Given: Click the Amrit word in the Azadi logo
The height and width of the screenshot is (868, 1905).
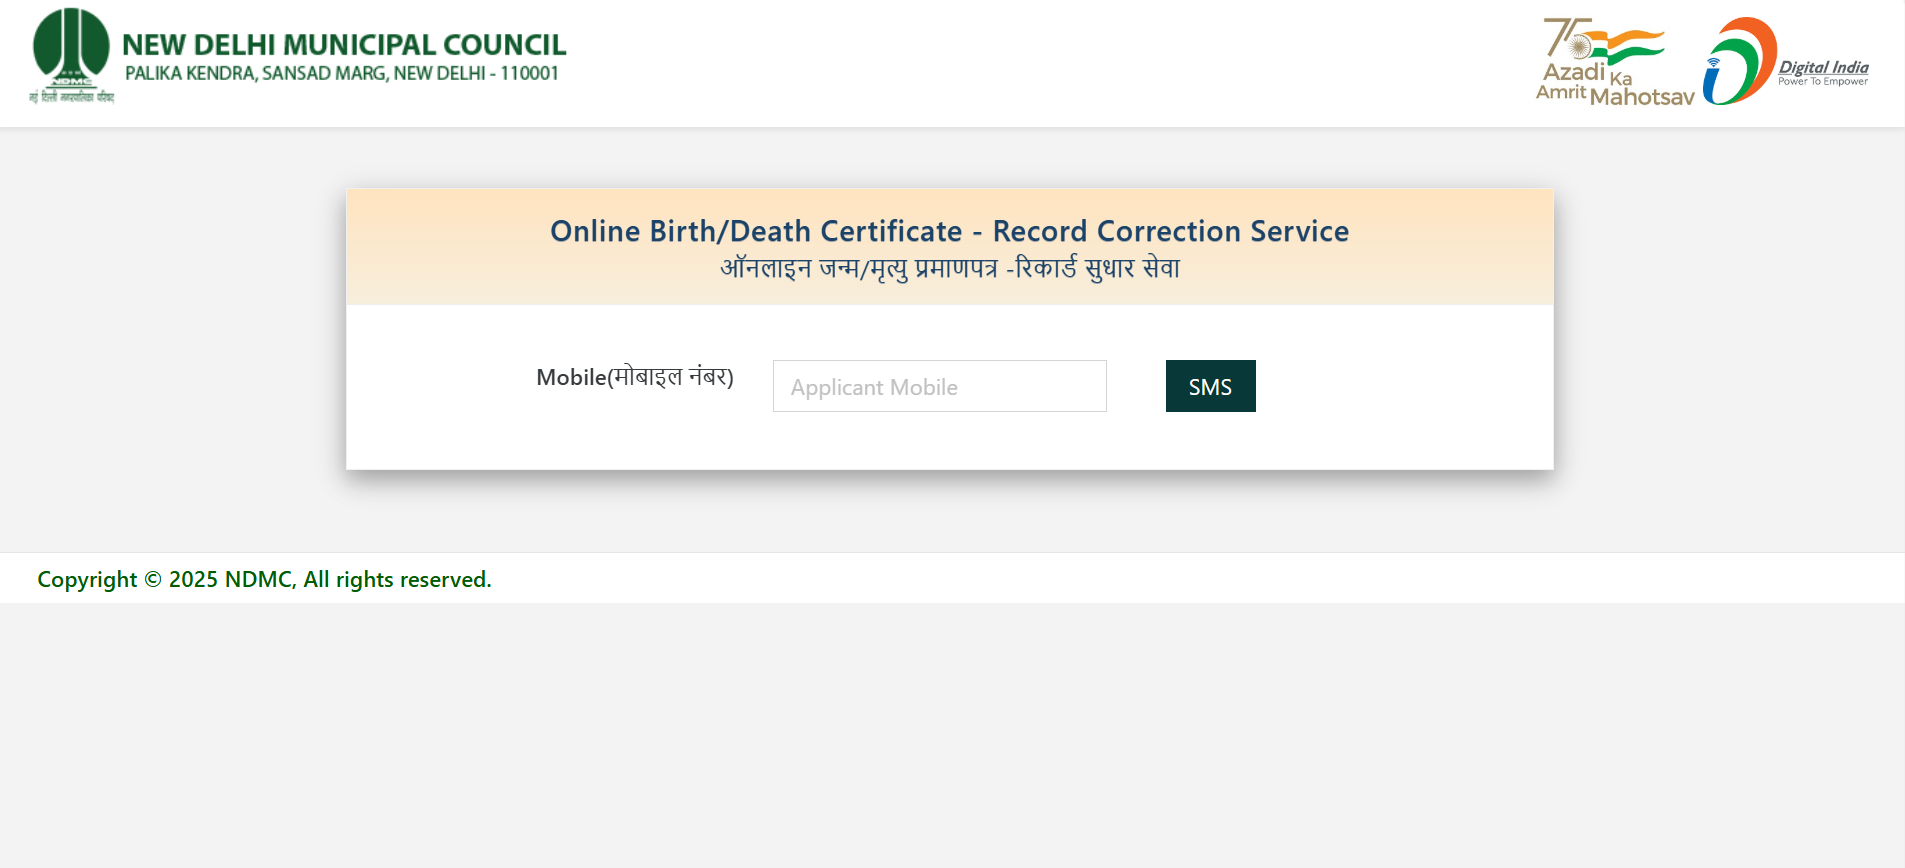Looking at the screenshot, I should click(1560, 92).
